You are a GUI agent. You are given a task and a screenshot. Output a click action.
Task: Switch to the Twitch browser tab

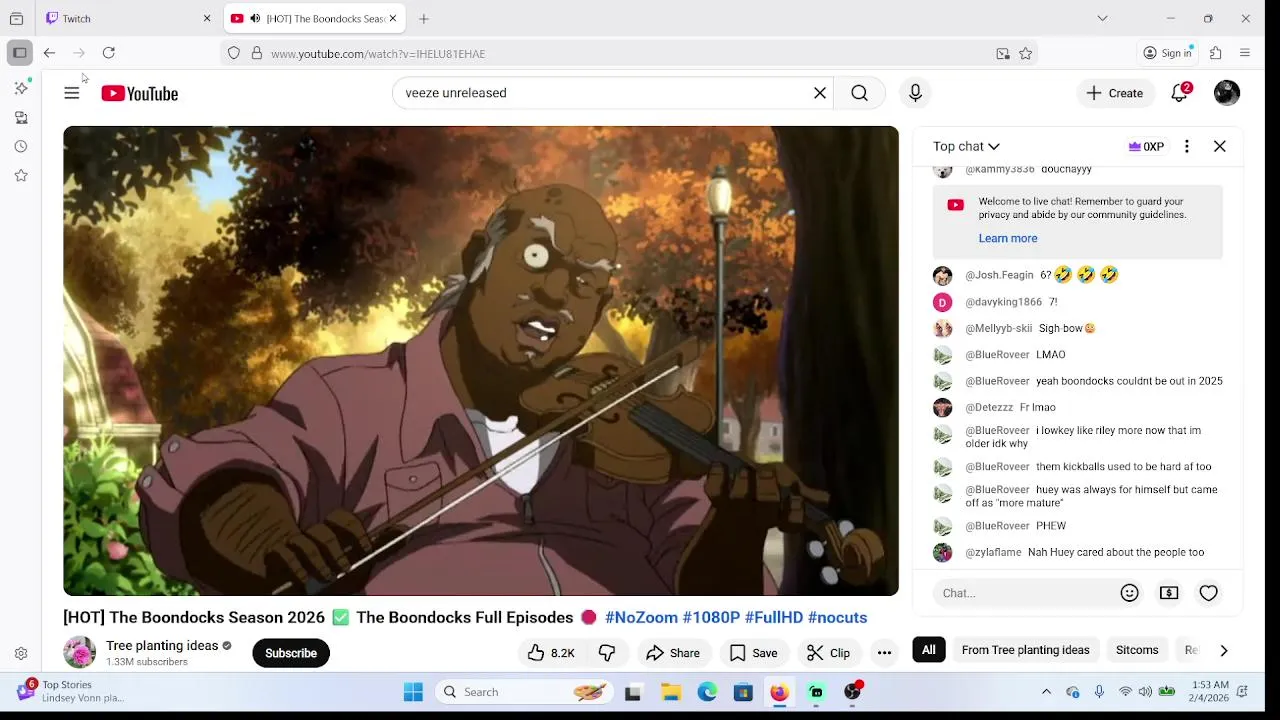[x=122, y=18]
